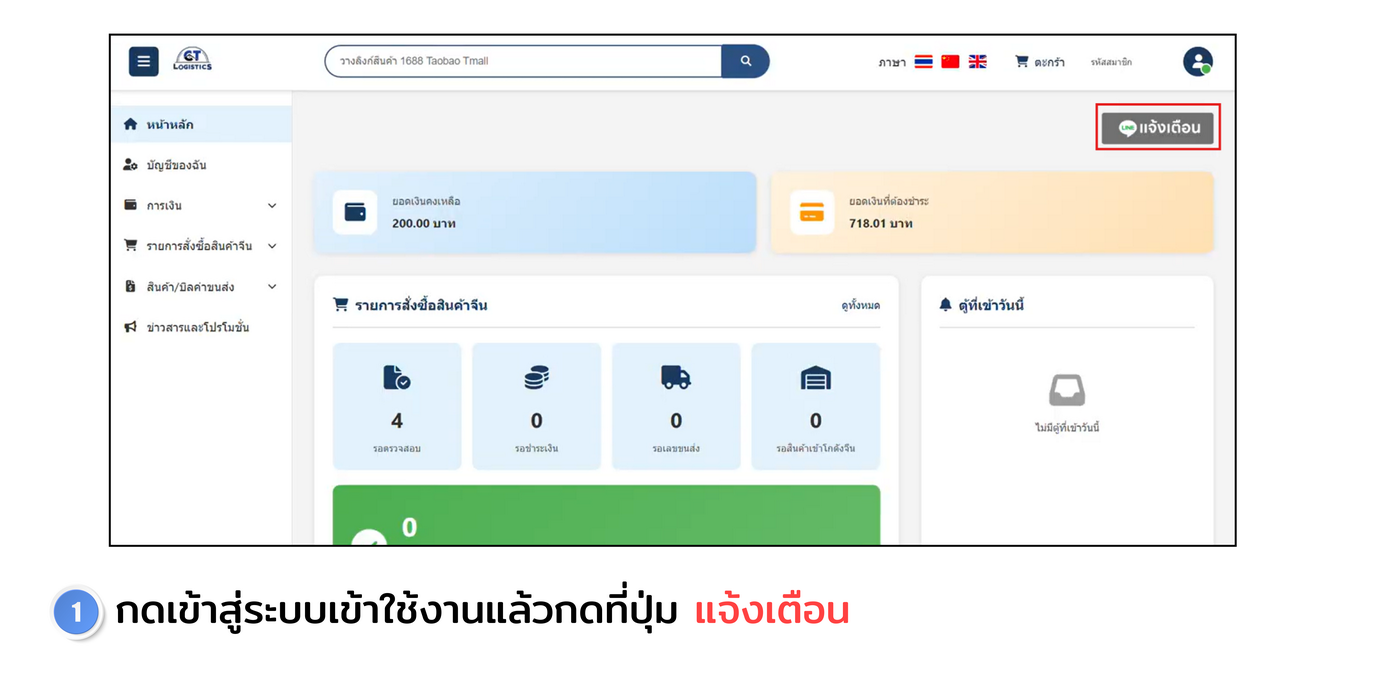The width and height of the screenshot is (1376, 688).
Task: Open the รอตรวจสอบ status card
Action: pyautogui.click(x=397, y=406)
